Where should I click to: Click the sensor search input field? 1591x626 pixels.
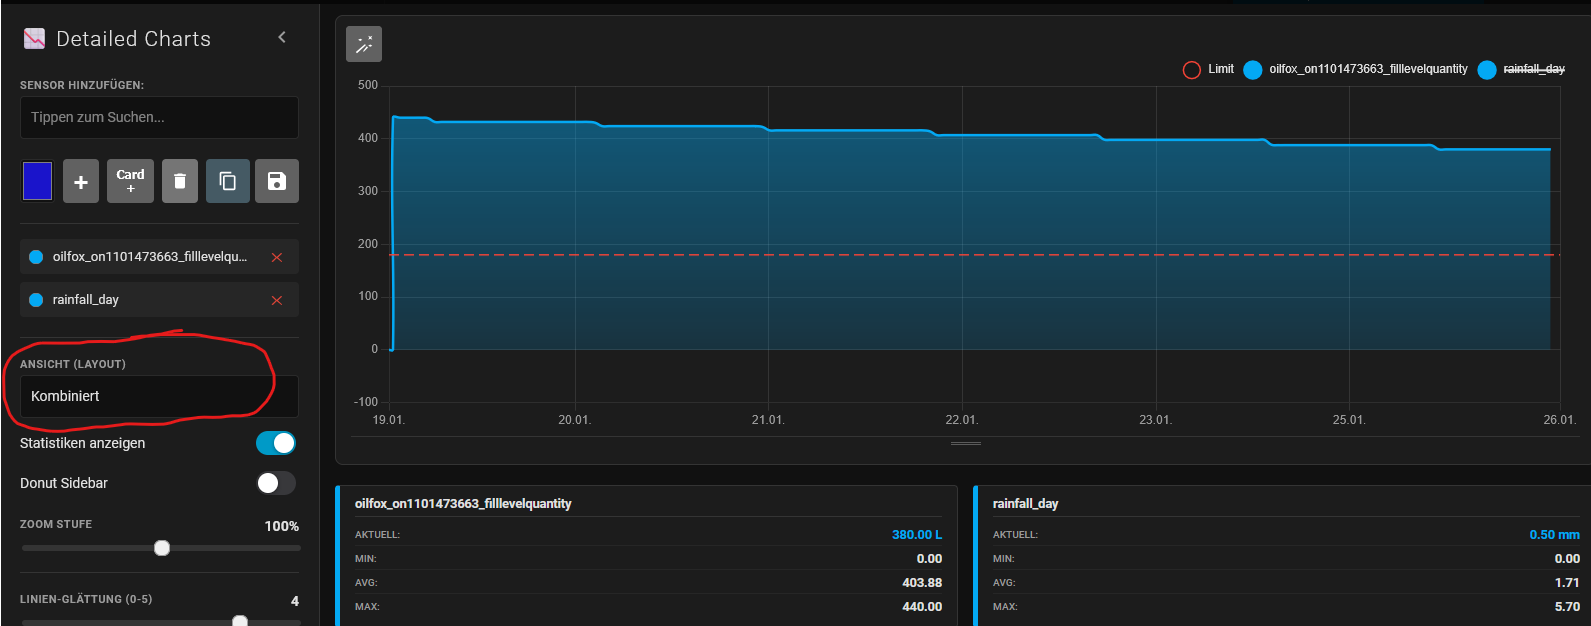pos(159,117)
